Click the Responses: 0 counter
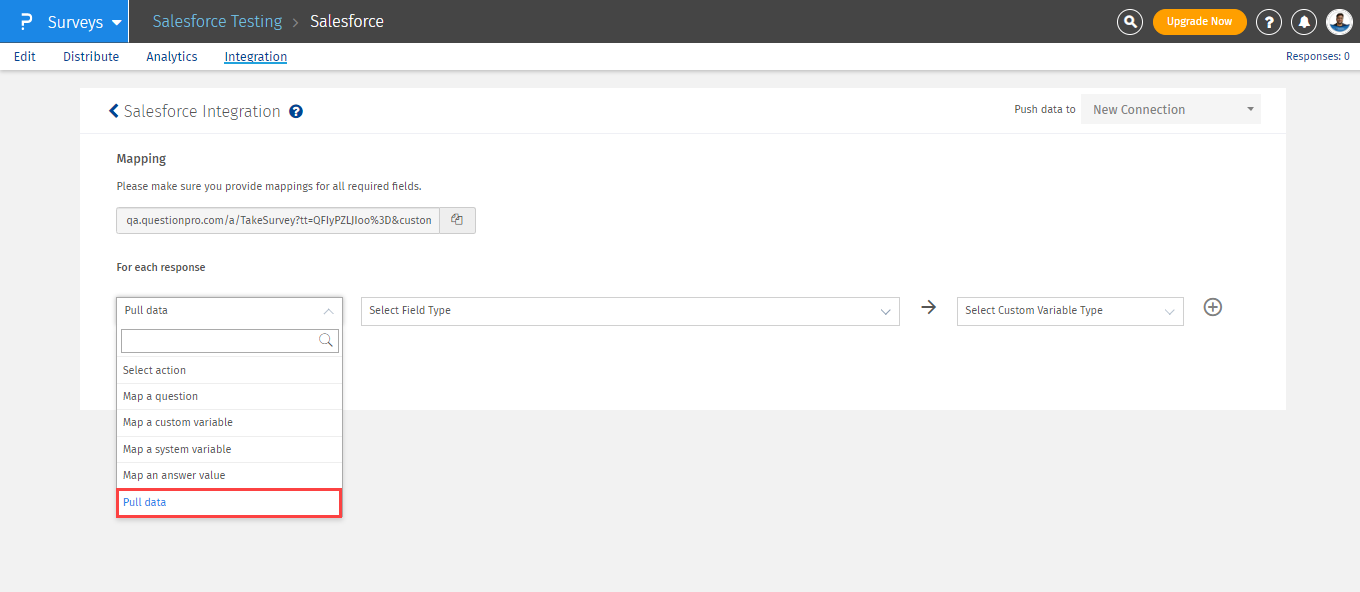 (x=1317, y=57)
